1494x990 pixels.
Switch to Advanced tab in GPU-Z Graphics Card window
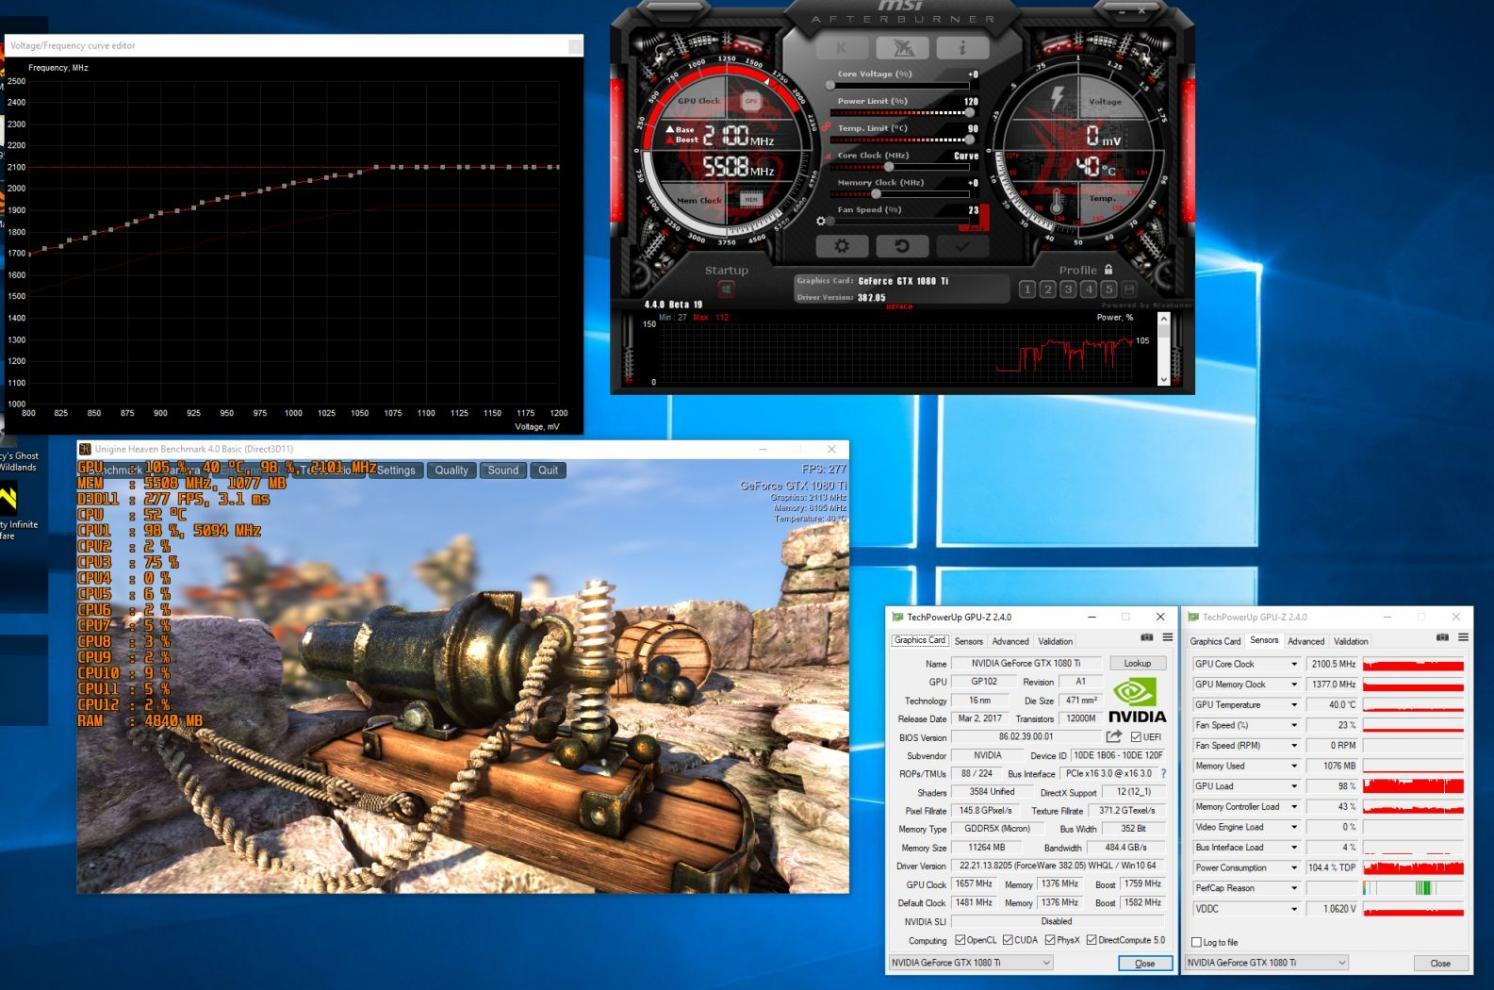pos(1010,641)
